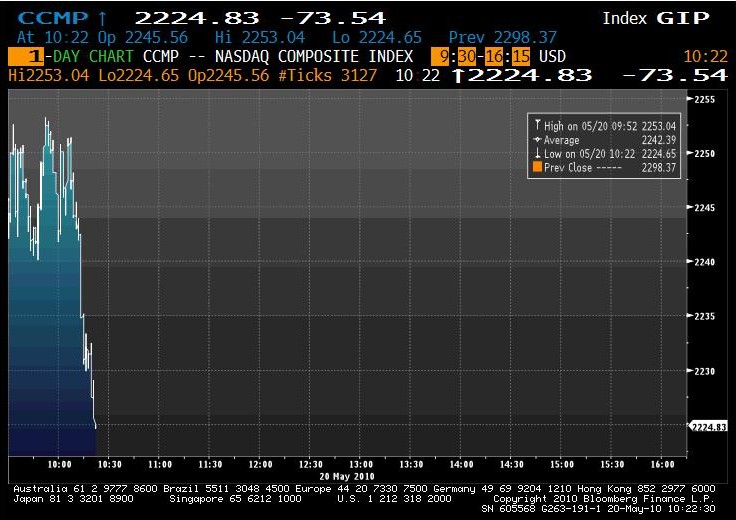
Task: Click the Average marker icon in the legend
Action: 537,140
